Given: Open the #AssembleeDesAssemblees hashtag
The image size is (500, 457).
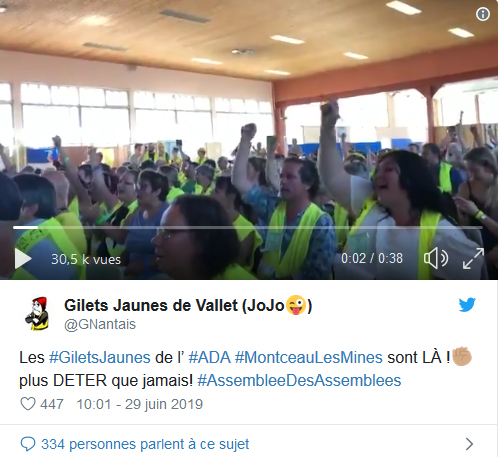Looking at the screenshot, I should pos(299,380).
